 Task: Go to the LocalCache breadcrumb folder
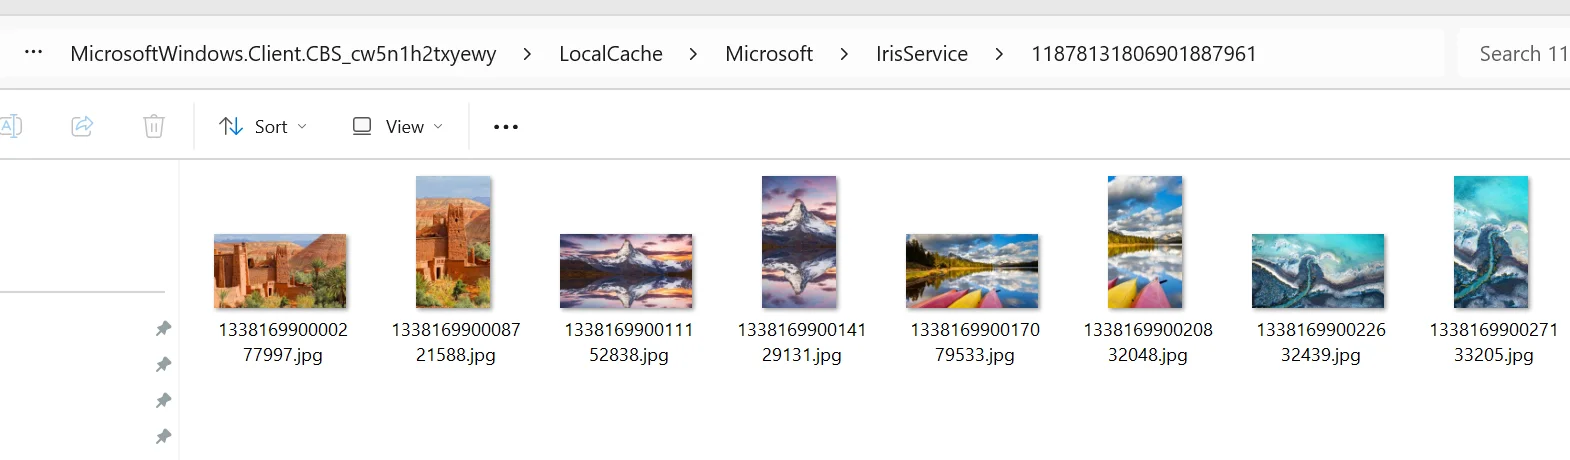(x=611, y=54)
